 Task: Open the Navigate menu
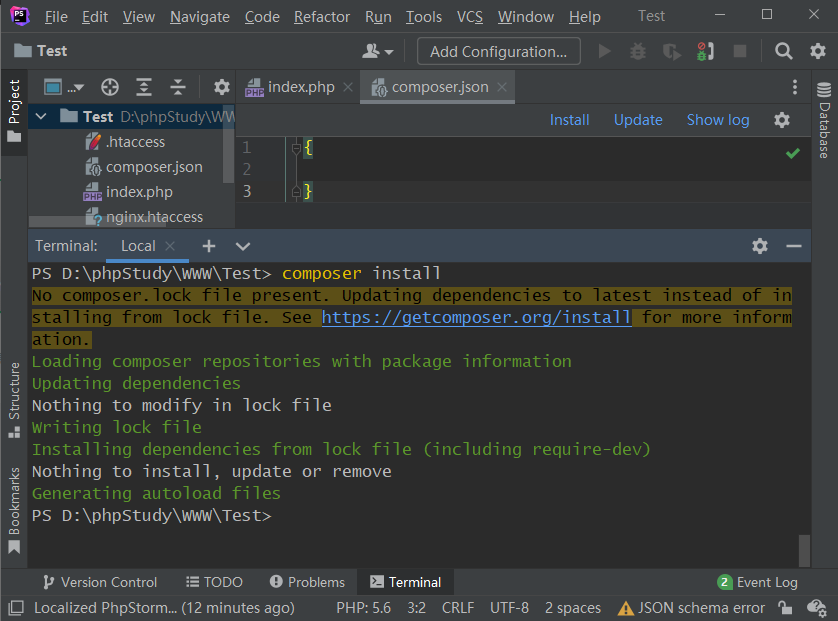point(200,17)
